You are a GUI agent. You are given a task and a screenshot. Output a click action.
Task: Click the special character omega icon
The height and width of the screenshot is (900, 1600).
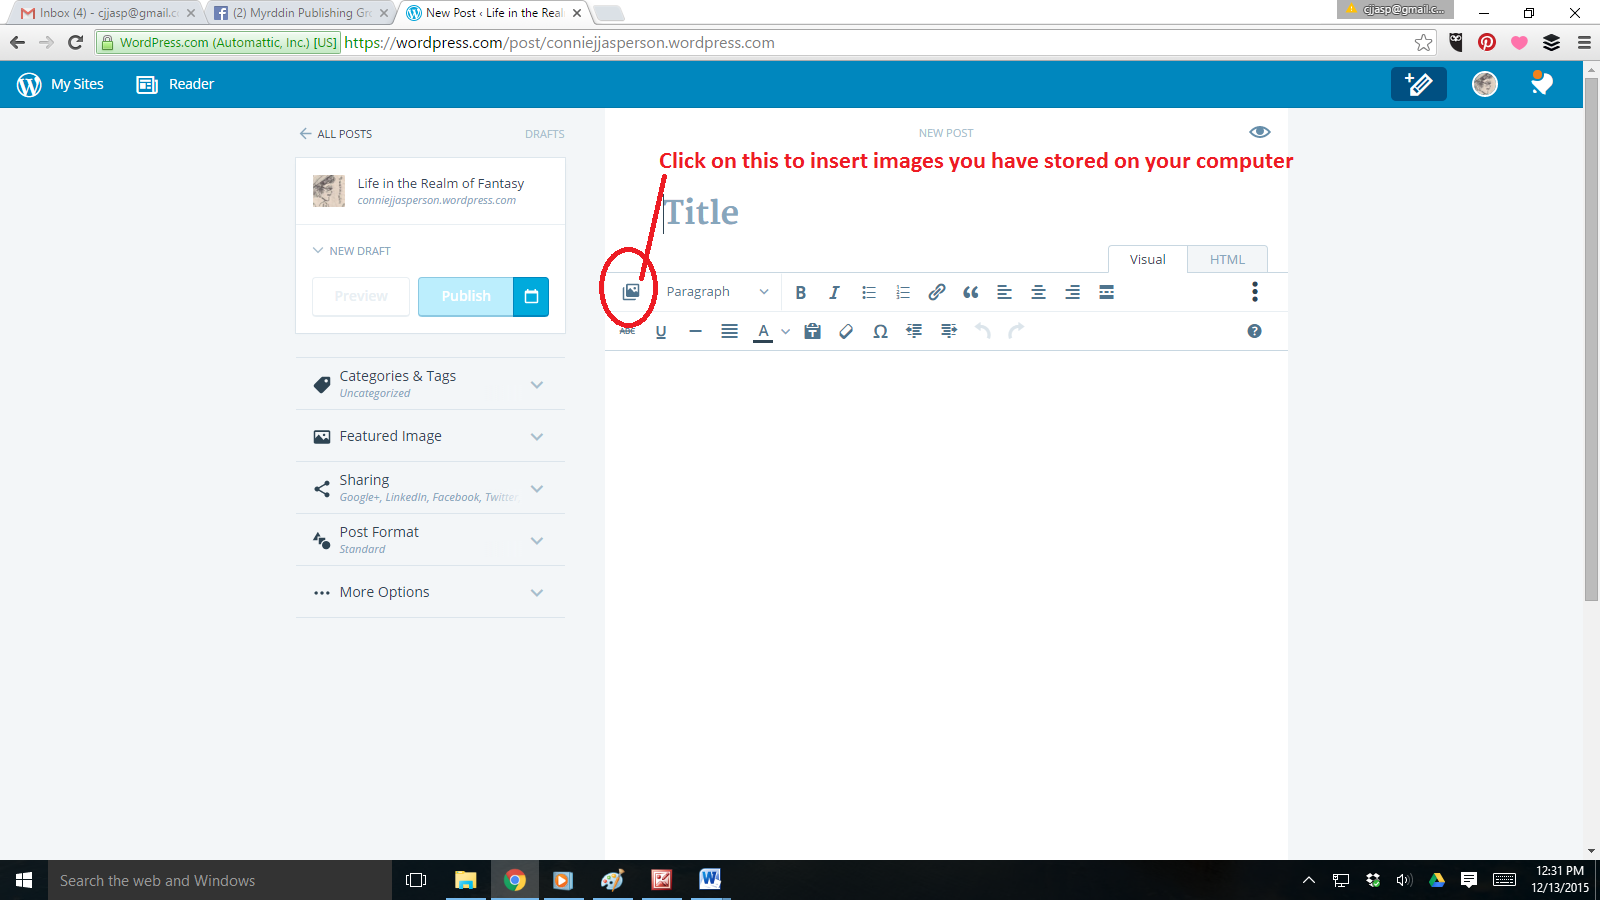(880, 331)
